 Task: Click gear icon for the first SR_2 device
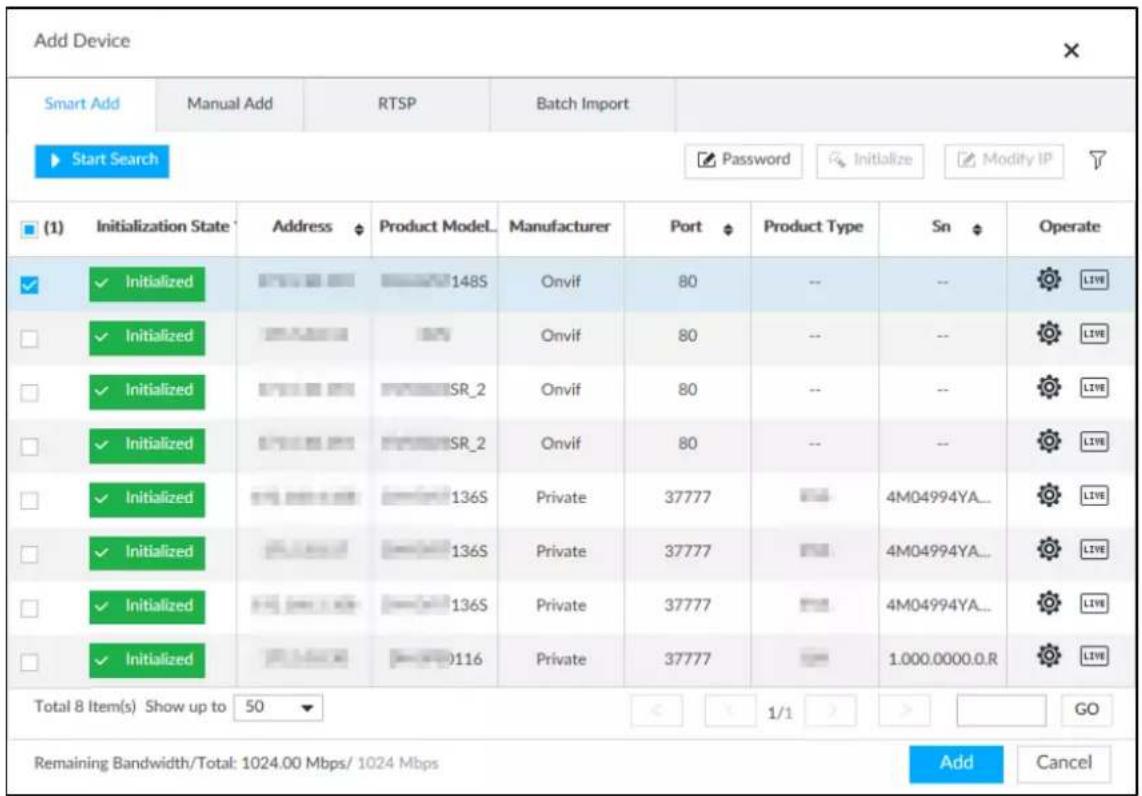[x=1049, y=387]
